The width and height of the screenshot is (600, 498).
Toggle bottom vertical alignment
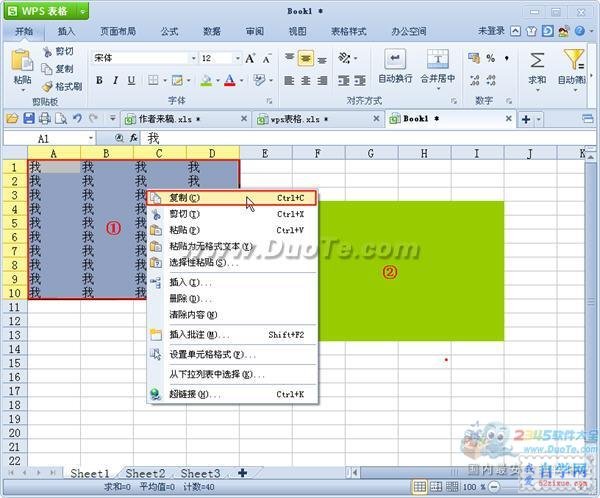pos(322,60)
